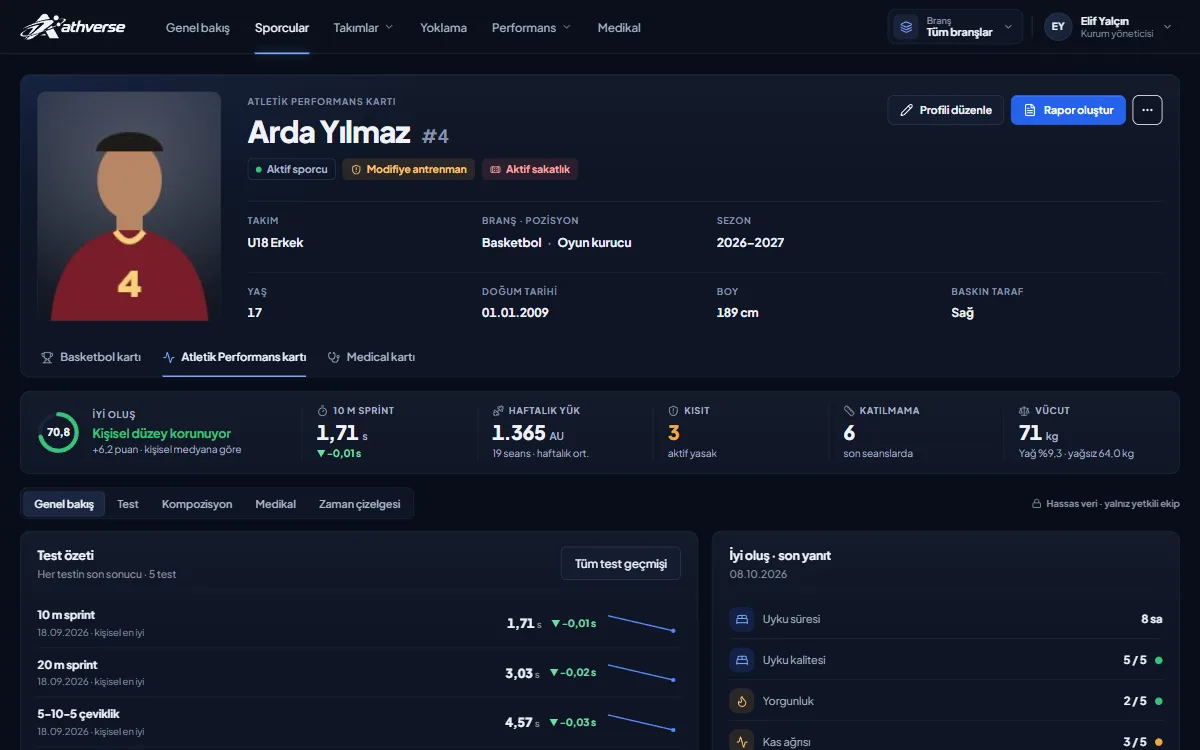1200x750 pixels.
Task: Select the Kompozisyon sub-tab
Action: click(197, 504)
